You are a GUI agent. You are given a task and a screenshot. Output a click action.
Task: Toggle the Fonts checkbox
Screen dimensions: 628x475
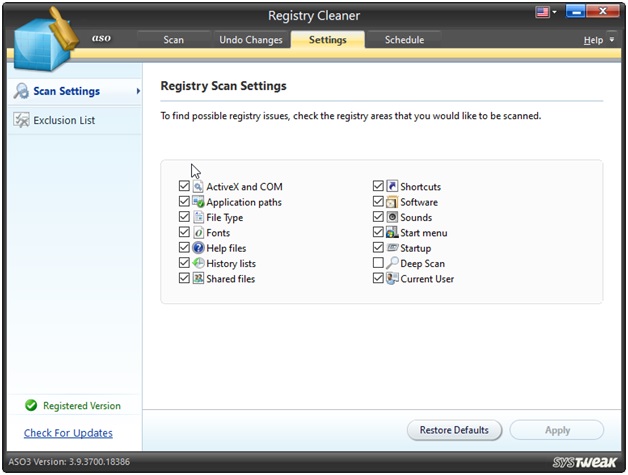pos(184,232)
